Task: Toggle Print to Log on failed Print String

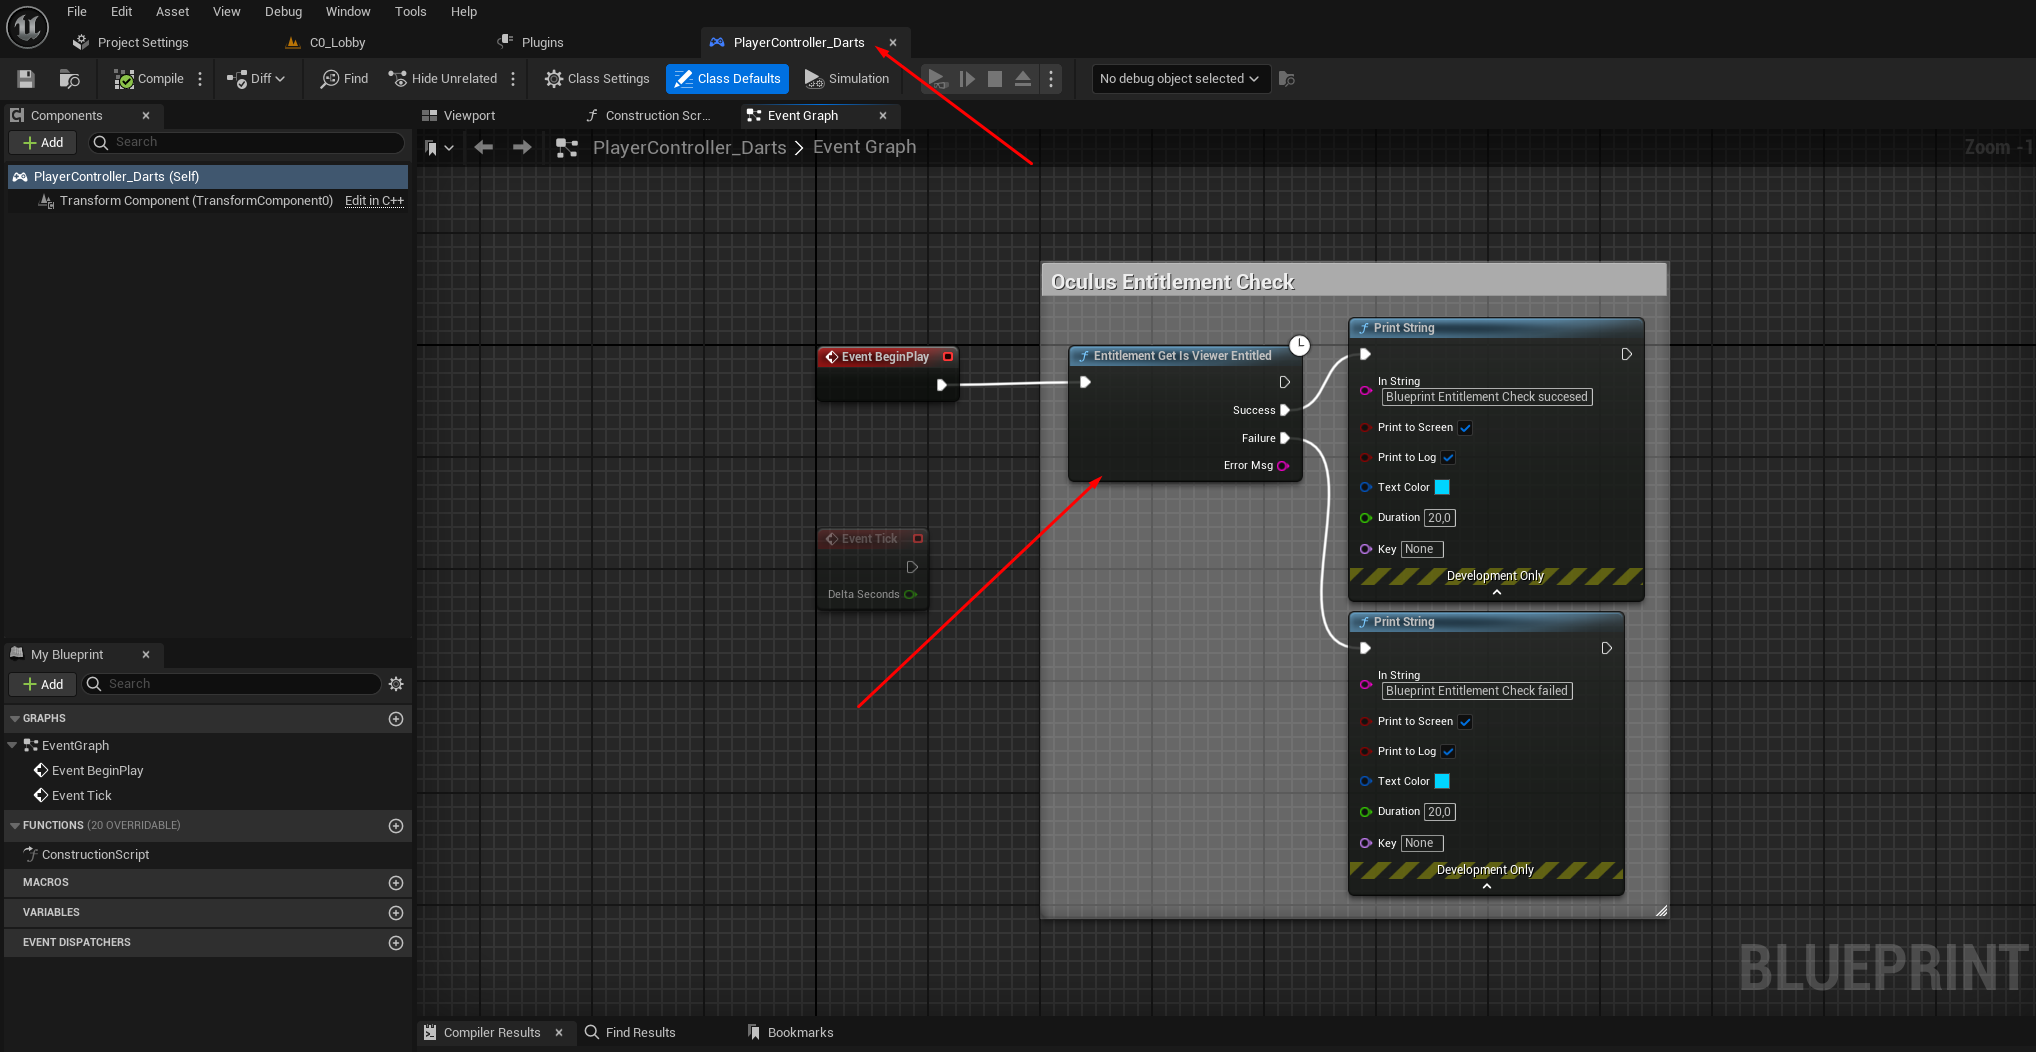Action: (x=1448, y=751)
